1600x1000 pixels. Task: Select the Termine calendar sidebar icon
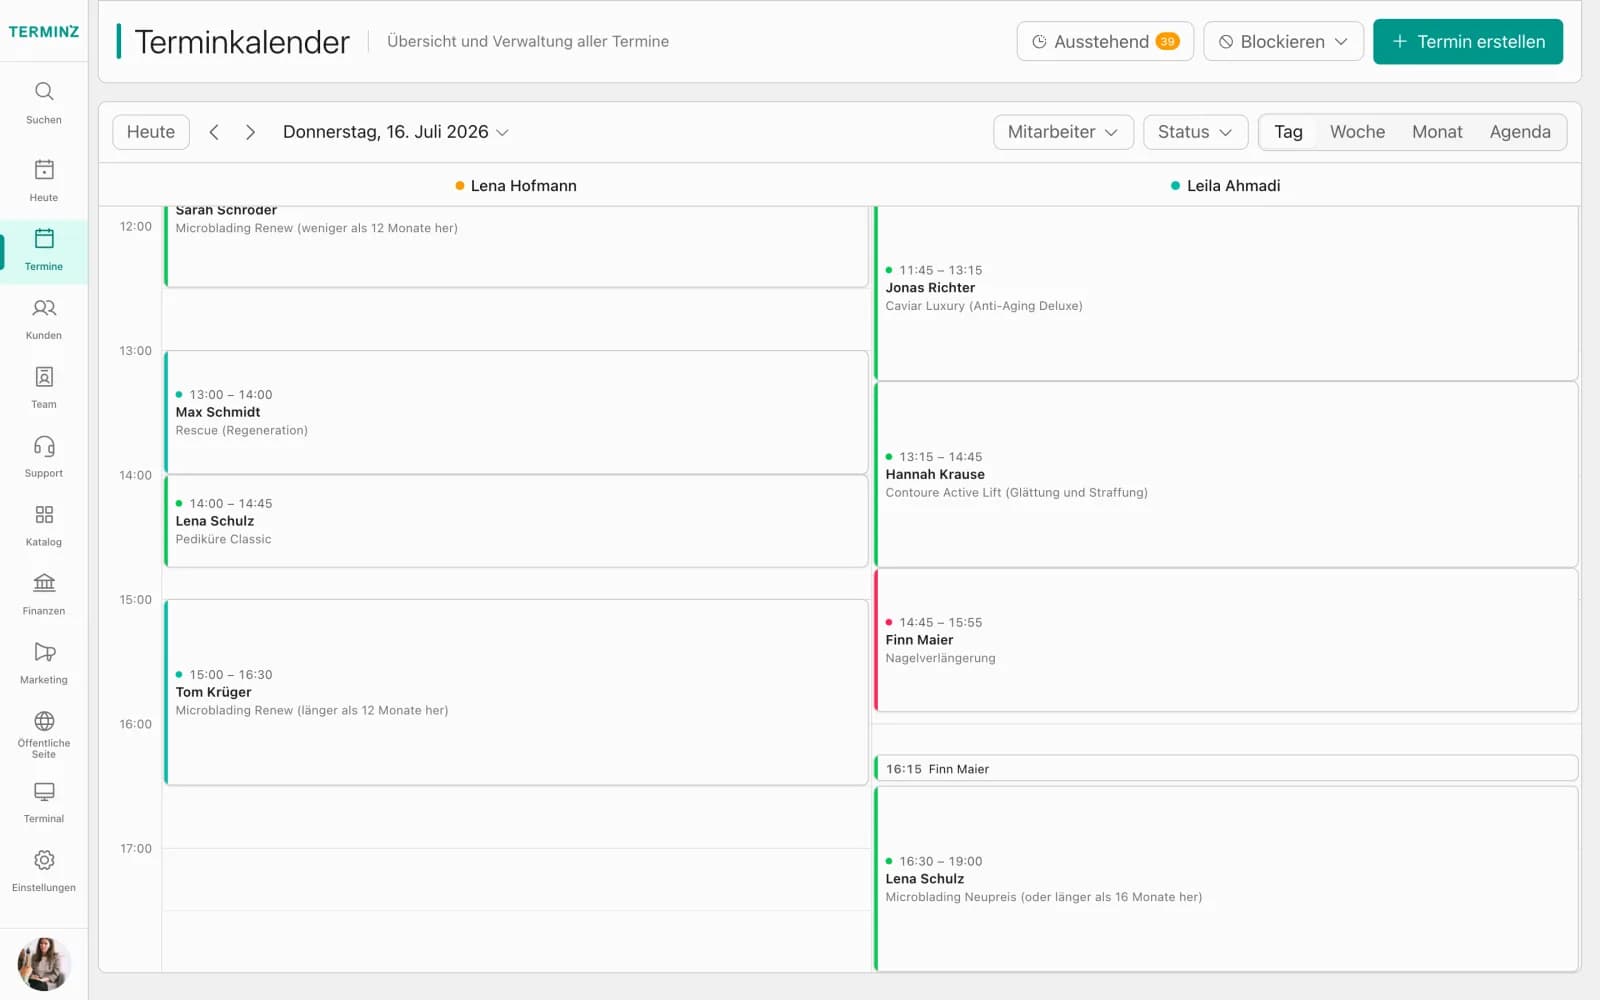click(x=44, y=250)
